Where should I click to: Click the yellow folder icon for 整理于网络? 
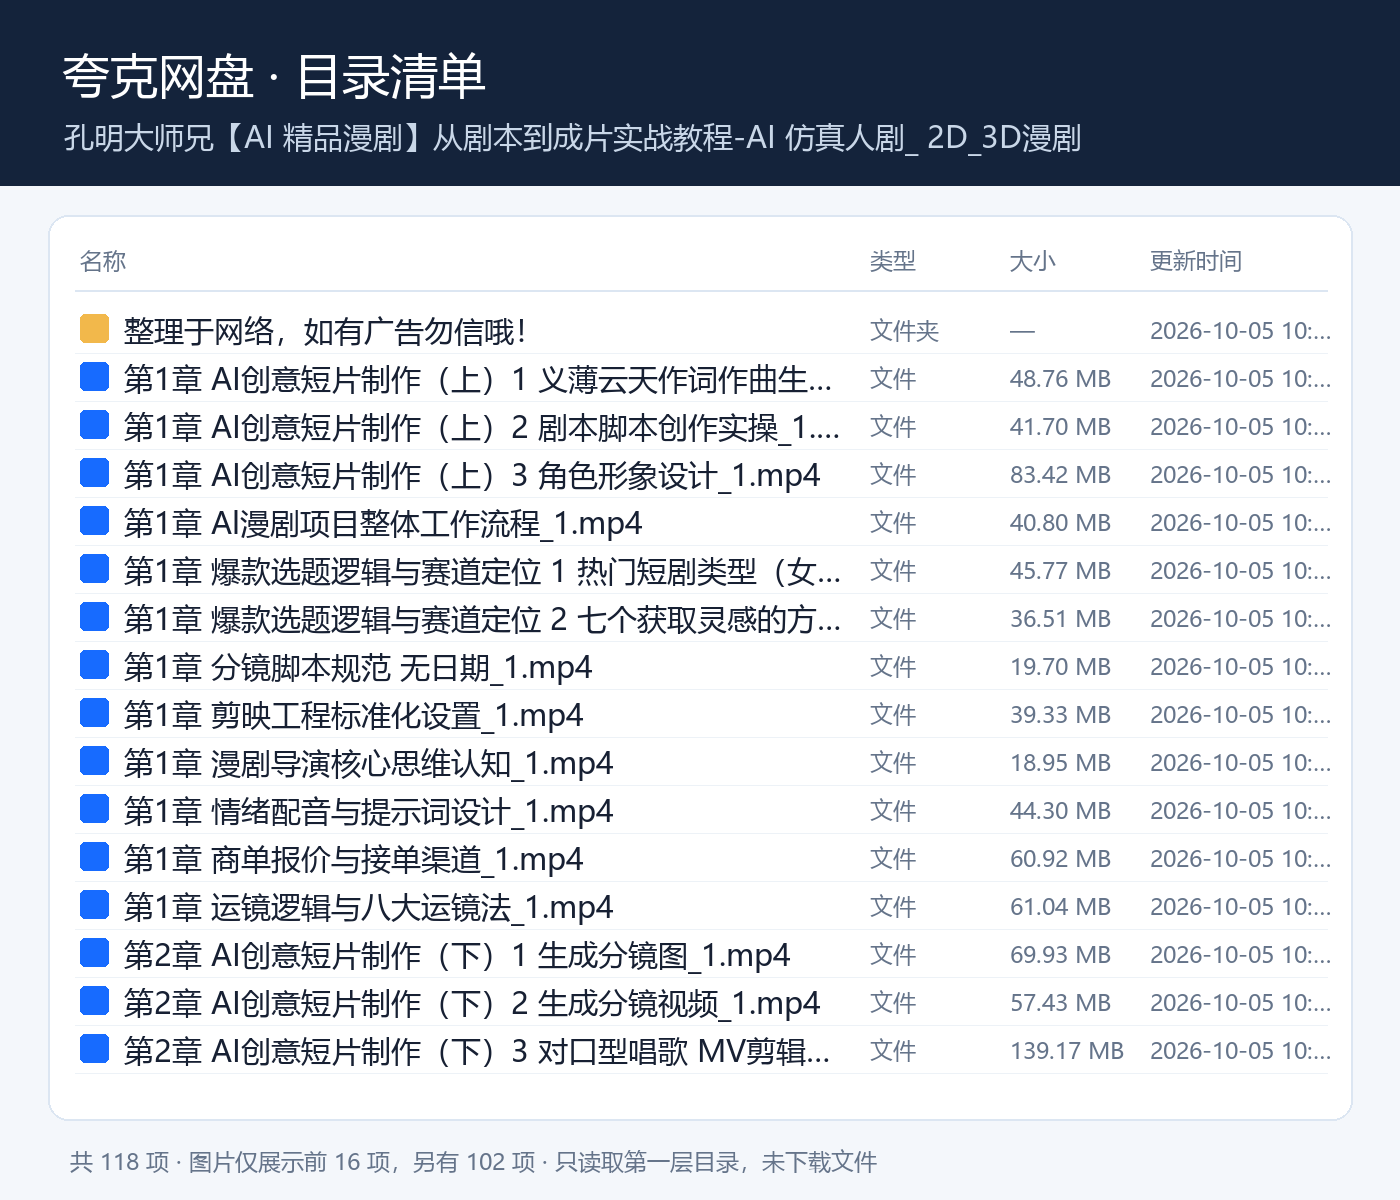coord(94,329)
